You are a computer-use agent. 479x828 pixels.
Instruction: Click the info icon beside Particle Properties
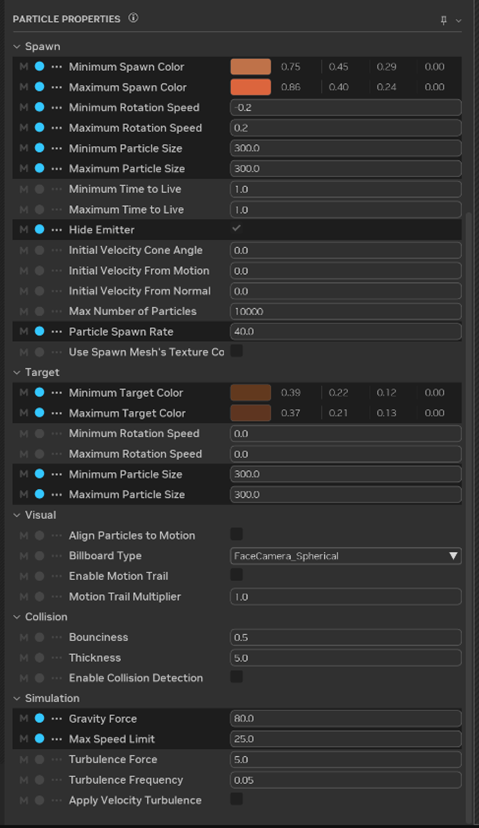(133, 18)
